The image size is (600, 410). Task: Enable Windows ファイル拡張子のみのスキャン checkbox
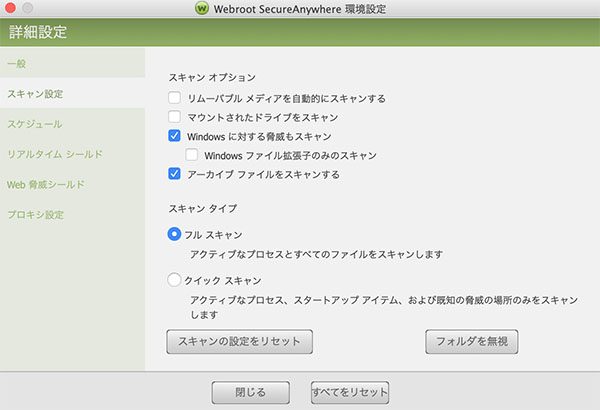click(192, 155)
